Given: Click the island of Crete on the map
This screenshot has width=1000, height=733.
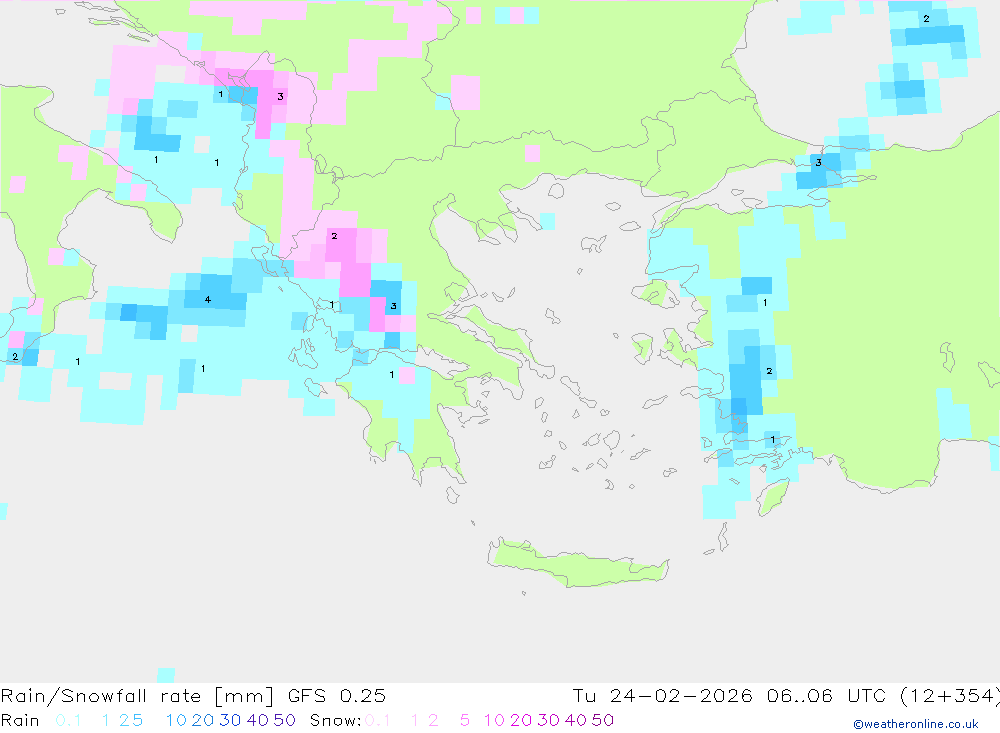Looking at the screenshot, I should (577, 563).
